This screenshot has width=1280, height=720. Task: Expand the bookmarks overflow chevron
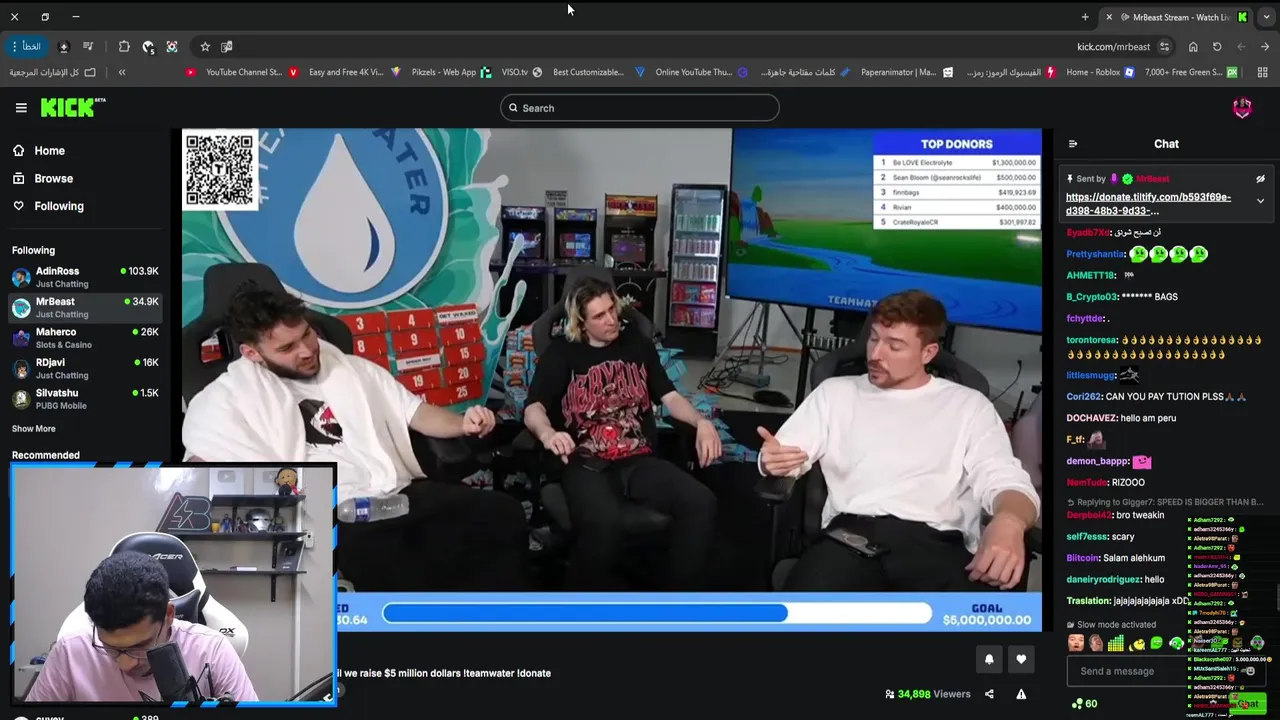coord(122,72)
